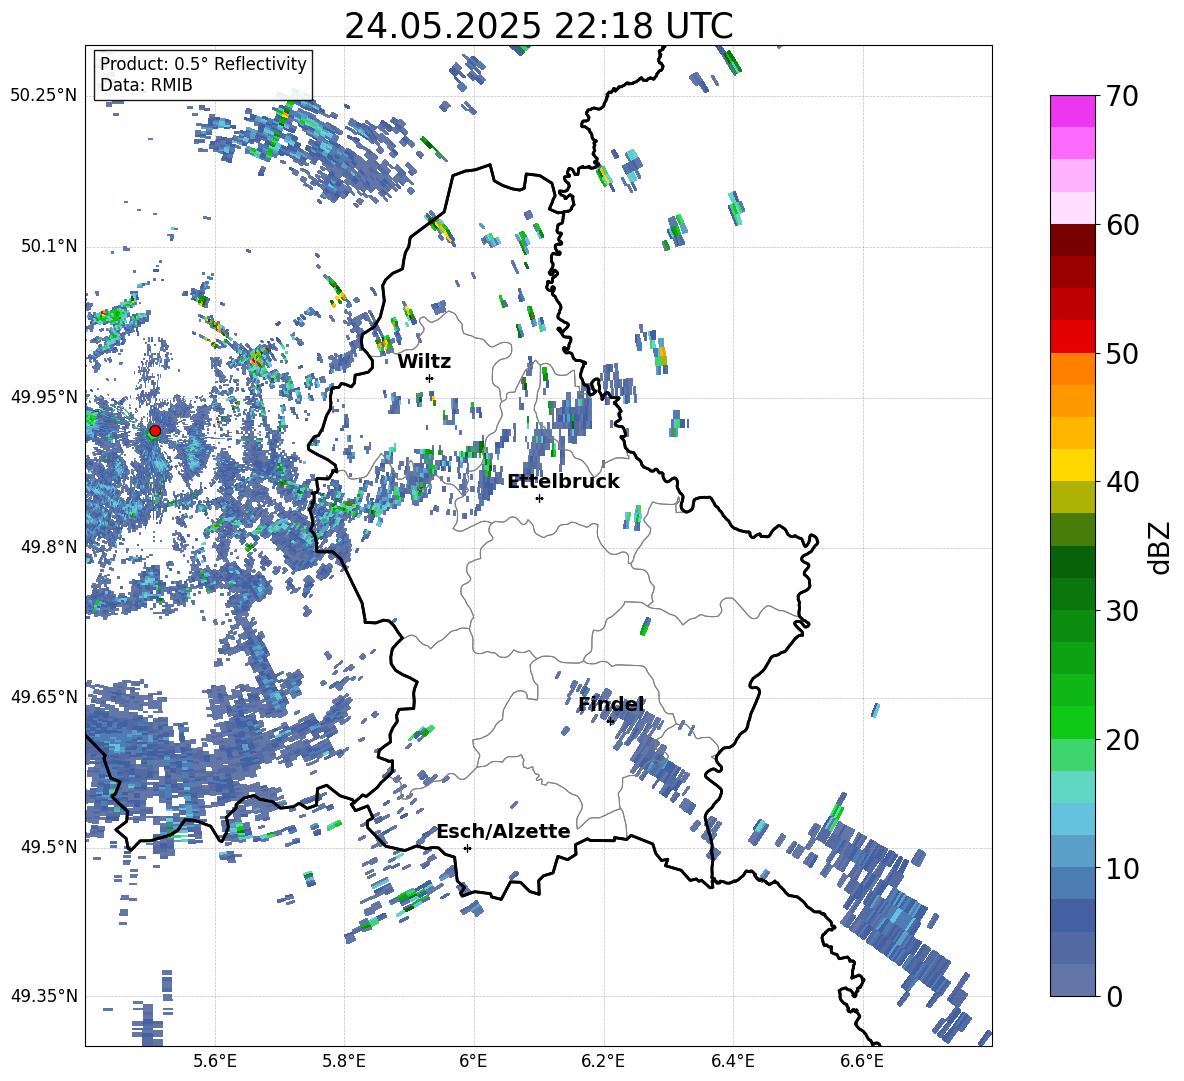Click the Ettelbruck city label

coord(563,482)
